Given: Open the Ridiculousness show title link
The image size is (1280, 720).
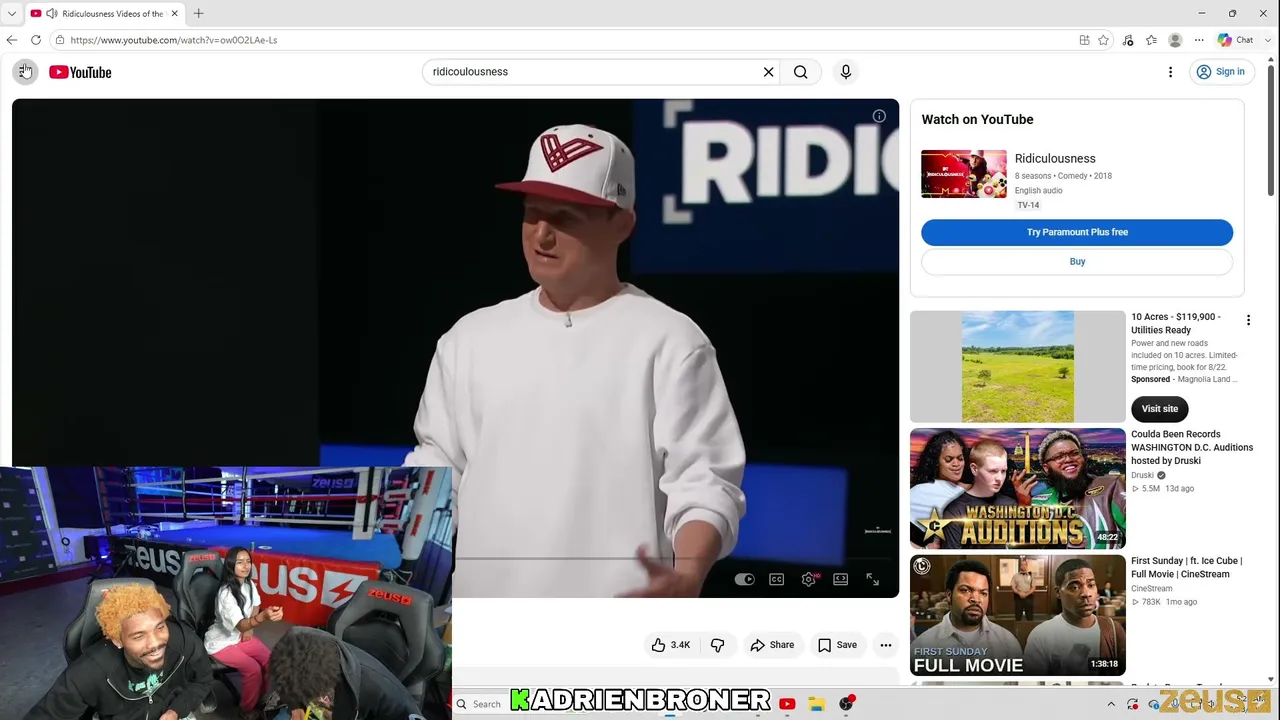Looking at the screenshot, I should pyautogui.click(x=1055, y=158).
